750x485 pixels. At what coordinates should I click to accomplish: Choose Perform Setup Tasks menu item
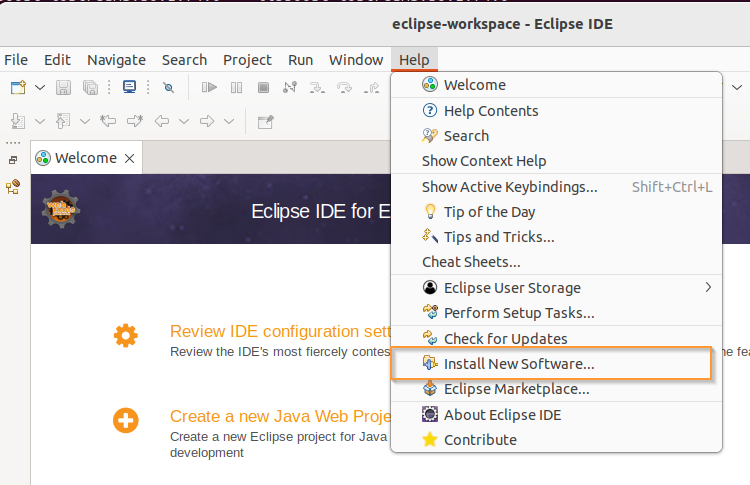pyautogui.click(x=556, y=313)
